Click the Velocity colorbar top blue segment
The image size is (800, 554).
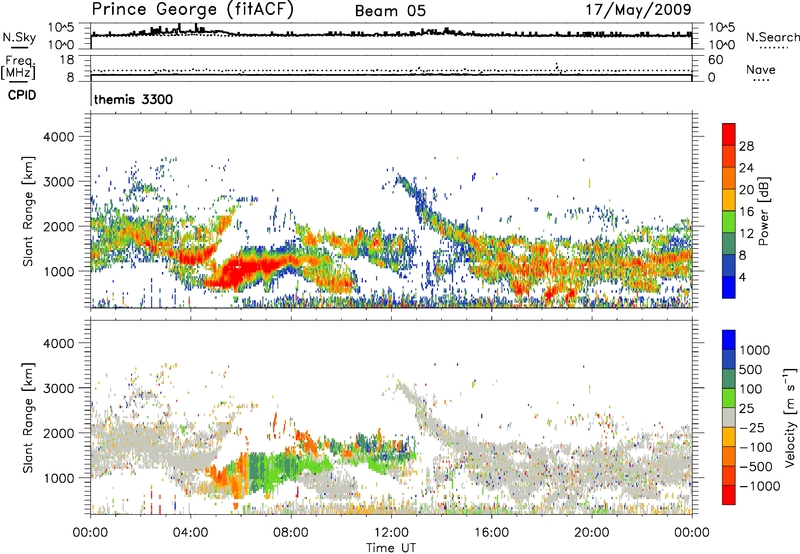coord(729,340)
